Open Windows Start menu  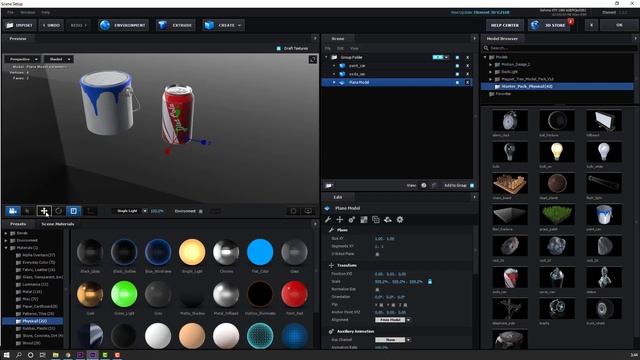tap(7, 355)
